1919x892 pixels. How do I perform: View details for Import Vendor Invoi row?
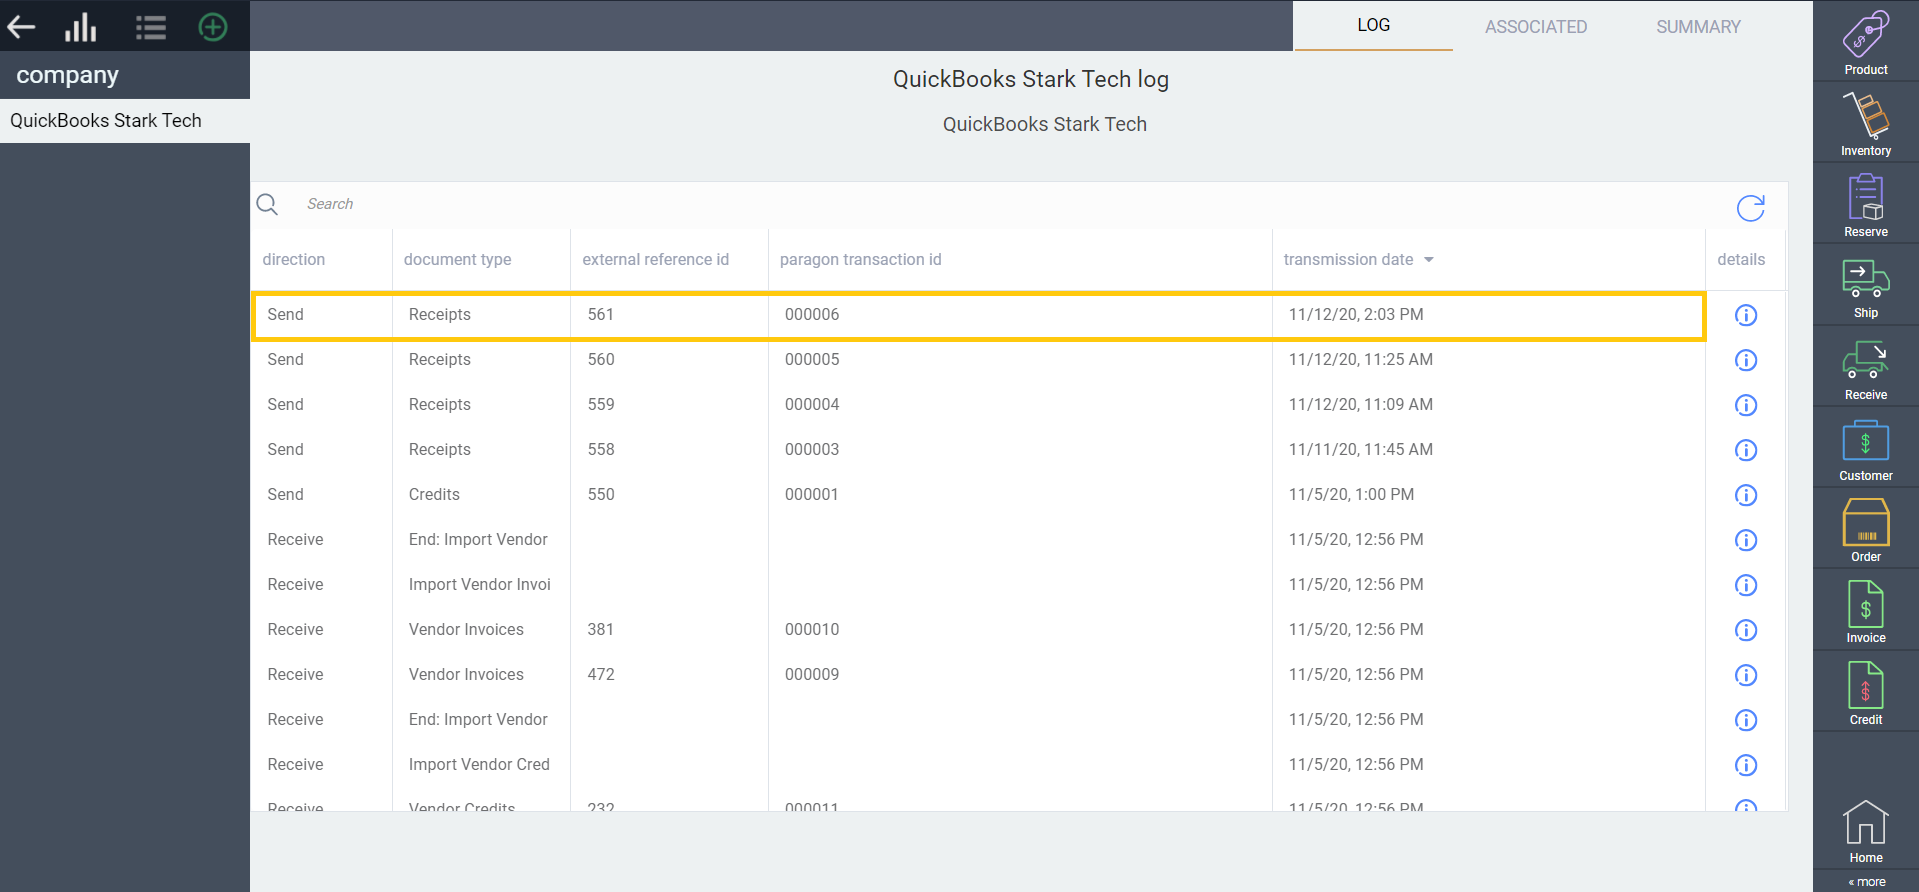pyautogui.click(x=1746, y=585)
